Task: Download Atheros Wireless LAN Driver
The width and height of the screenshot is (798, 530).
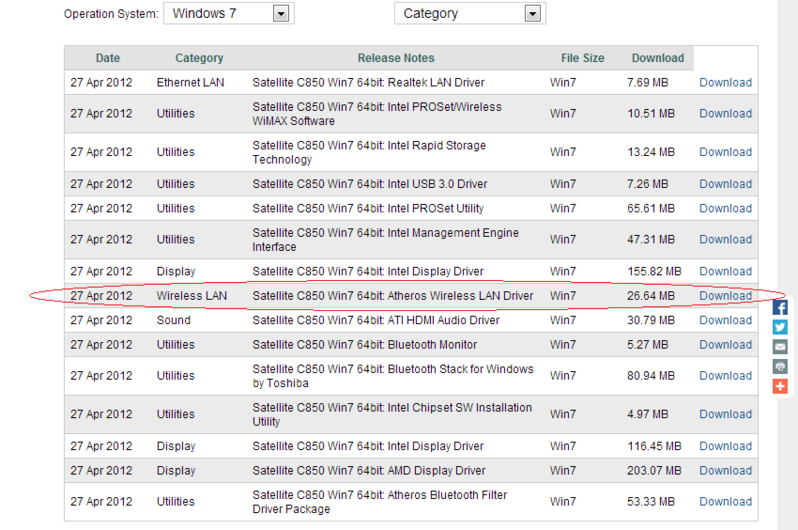Action: 725,296
